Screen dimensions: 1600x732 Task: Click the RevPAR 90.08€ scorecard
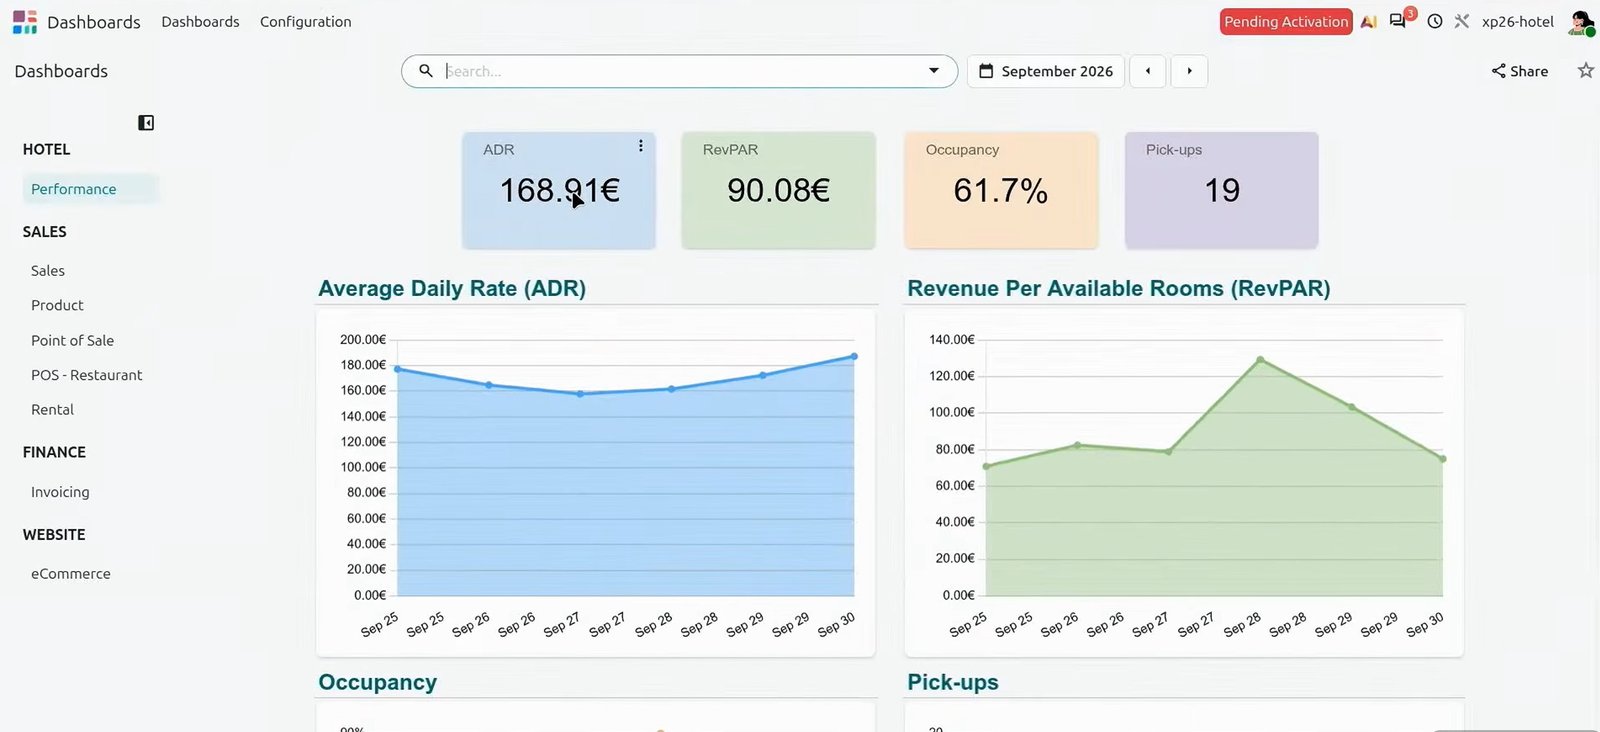coord(778,190)
